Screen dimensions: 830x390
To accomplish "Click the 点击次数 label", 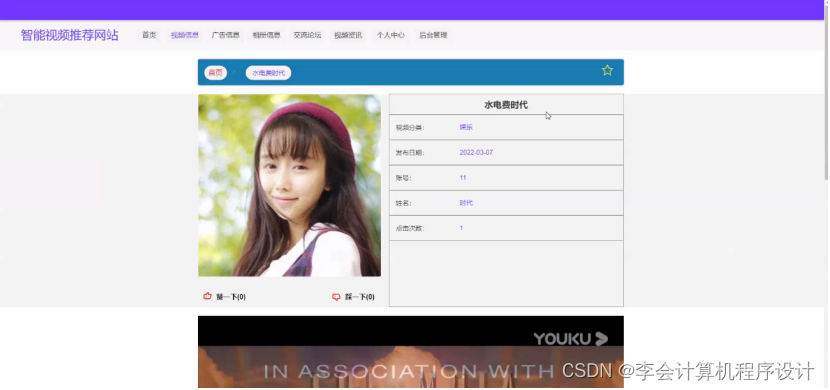I will (410, 229).
